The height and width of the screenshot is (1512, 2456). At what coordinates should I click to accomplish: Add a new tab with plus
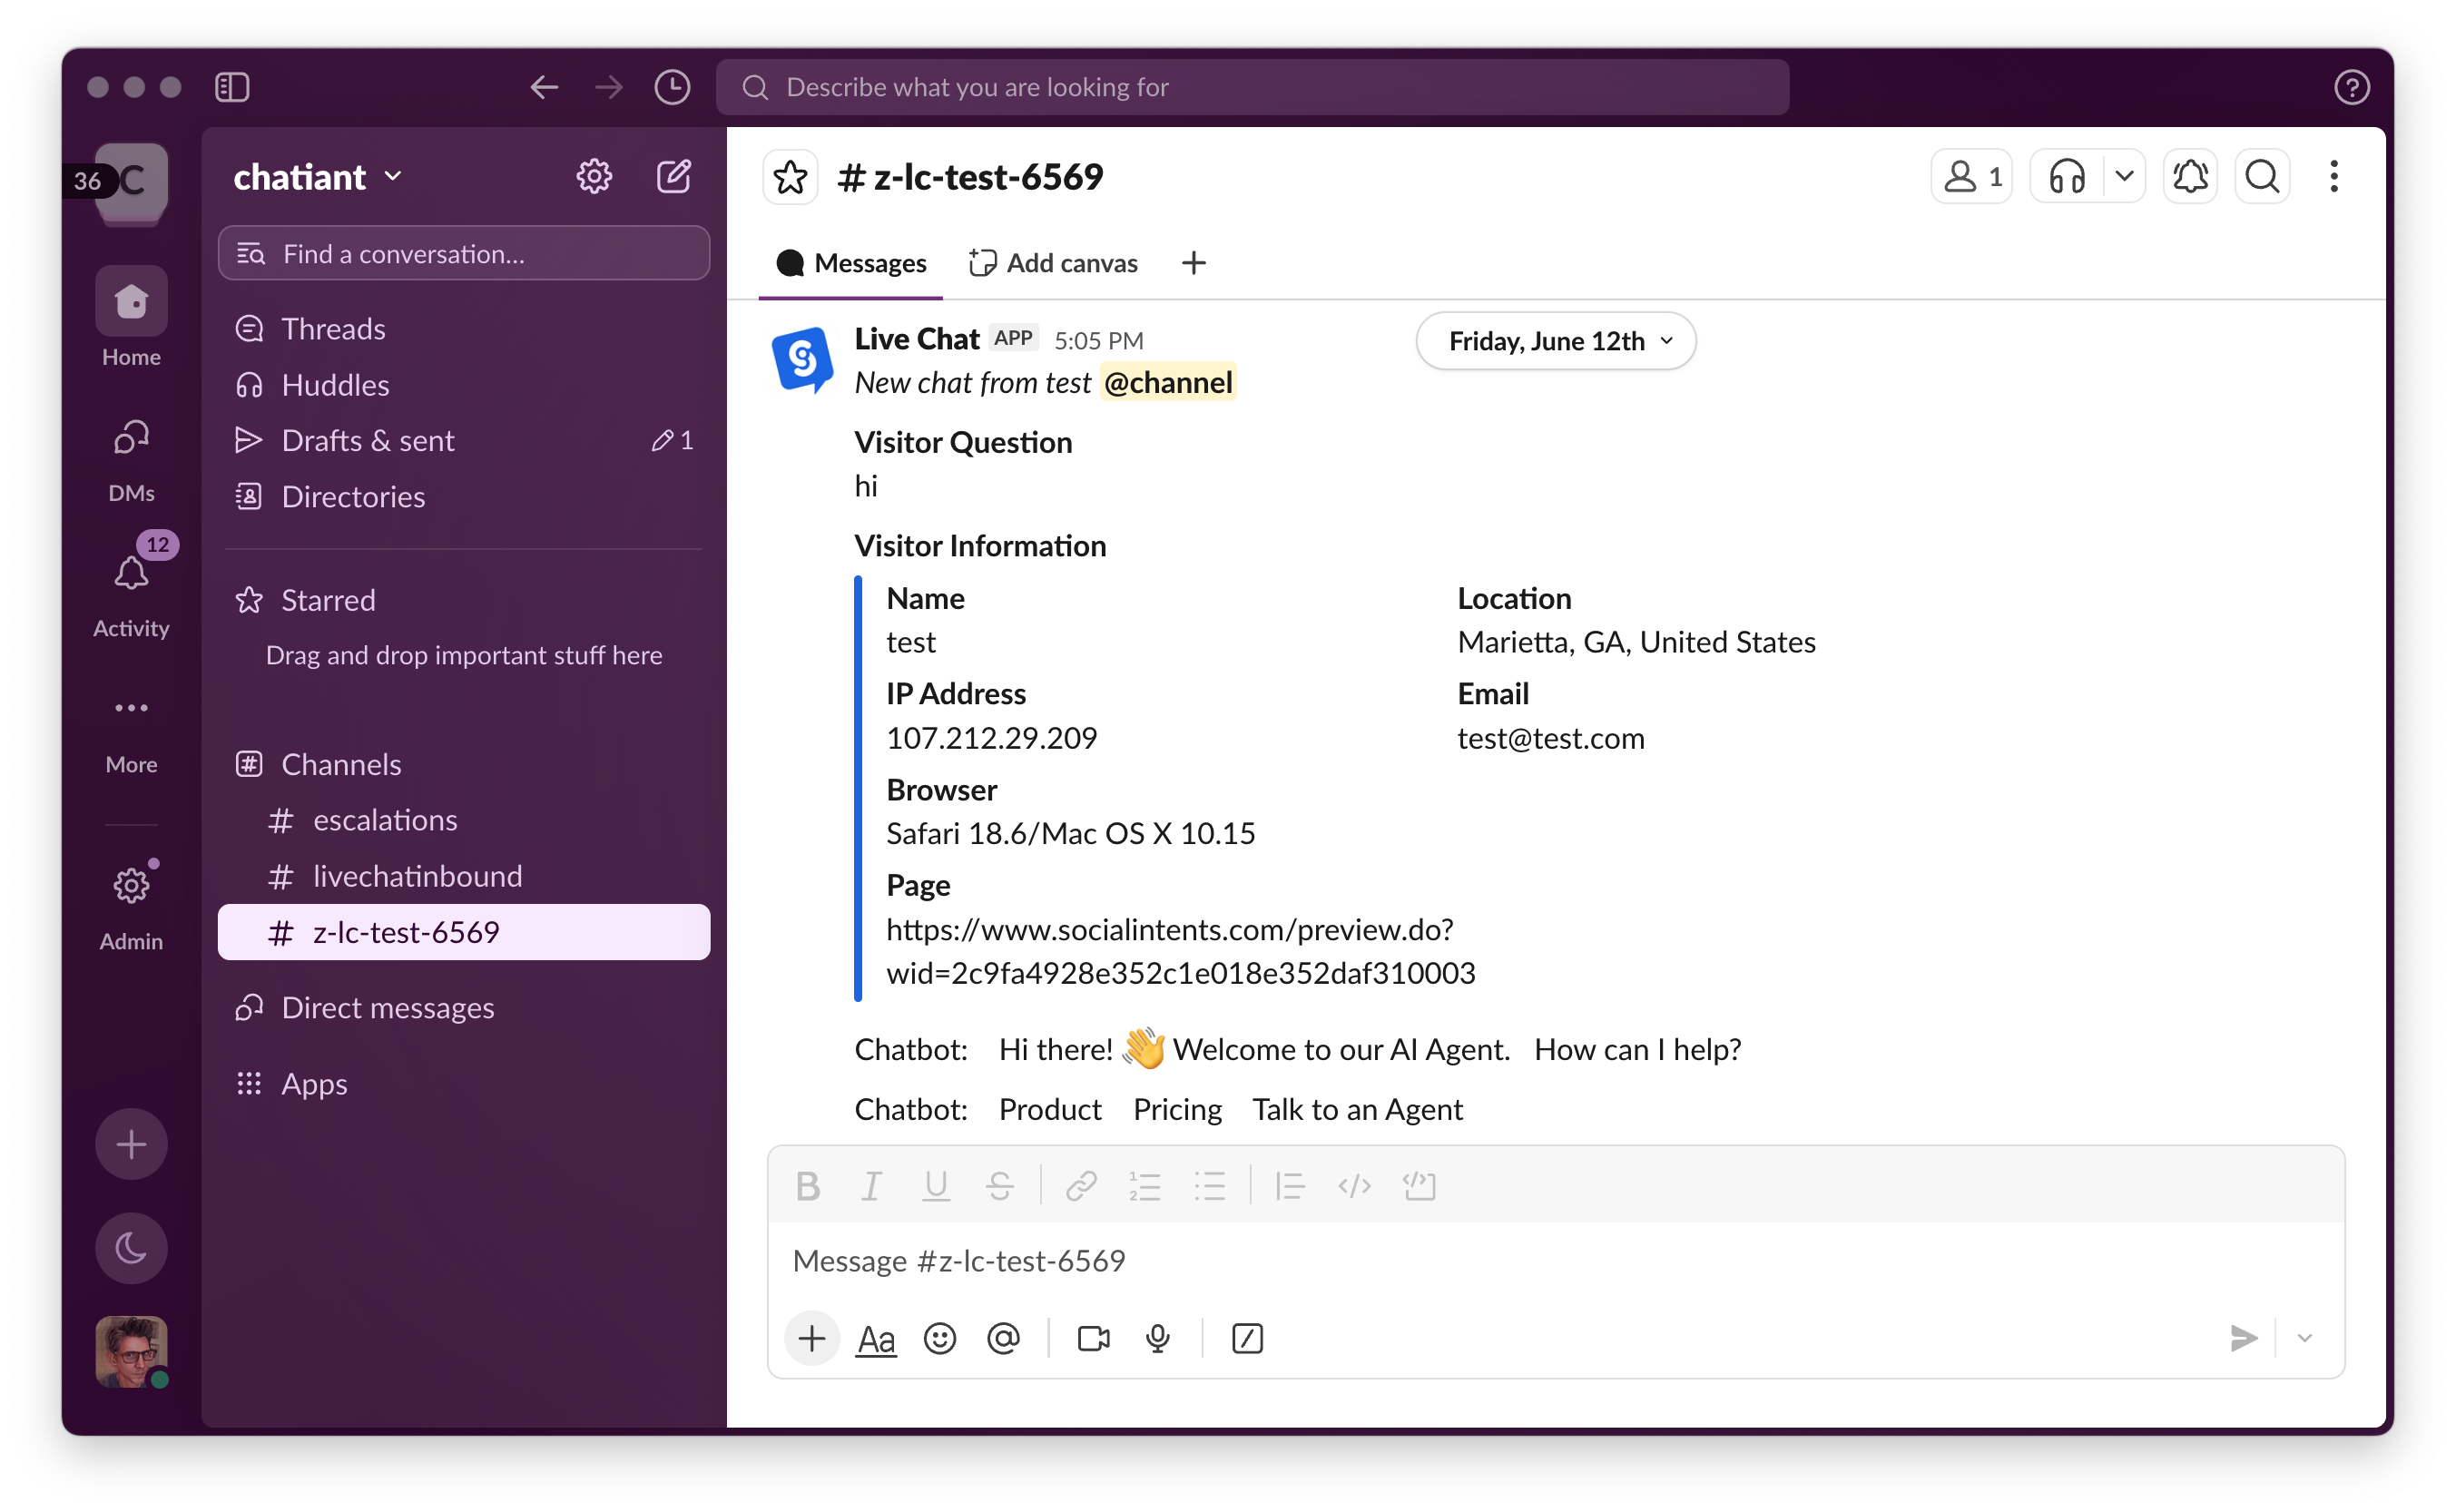[x=1193, y=263]
